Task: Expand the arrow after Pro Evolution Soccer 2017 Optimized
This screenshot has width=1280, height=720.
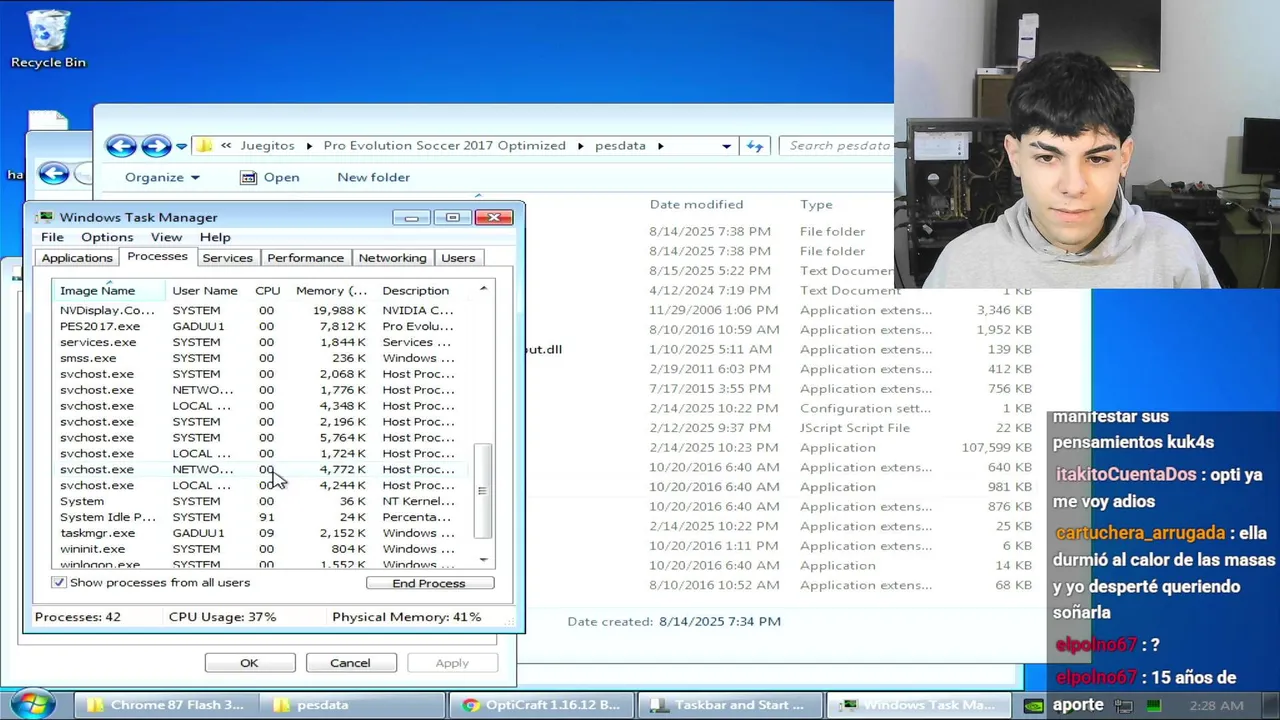Action: (x=580, y=146)
